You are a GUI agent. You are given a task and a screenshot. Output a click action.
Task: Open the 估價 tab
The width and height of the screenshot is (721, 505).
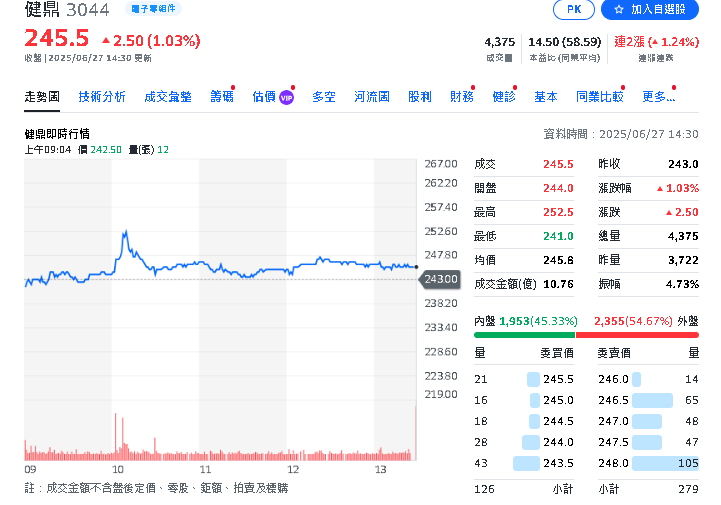coord(264,97)
